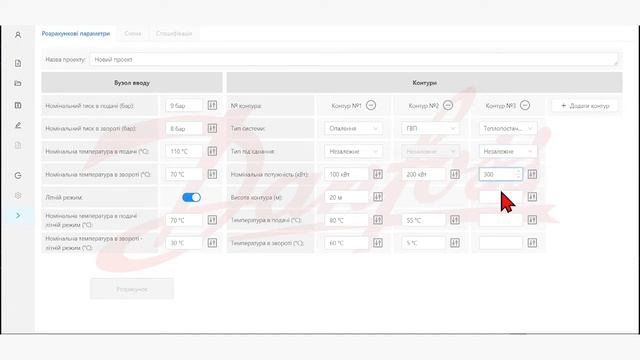Click the 9 бар supply pressure field

coord(184,106)
